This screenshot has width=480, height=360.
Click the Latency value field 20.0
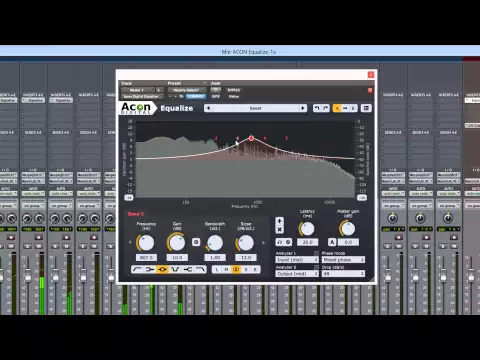(307, 242)
